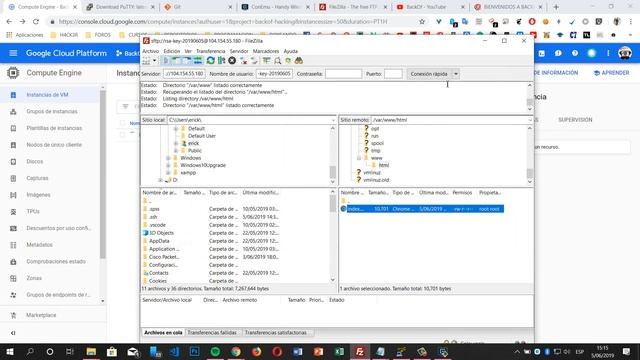This screenshot has width=640, height=360.
Task: Click the Servidor host input field
Action: [x=184, y=74]
